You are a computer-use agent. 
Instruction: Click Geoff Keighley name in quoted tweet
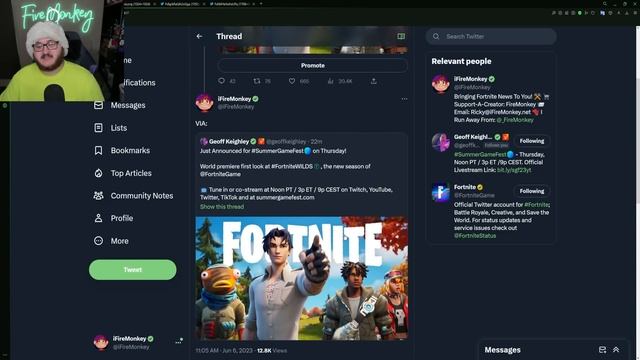click(x=229, y=142)
